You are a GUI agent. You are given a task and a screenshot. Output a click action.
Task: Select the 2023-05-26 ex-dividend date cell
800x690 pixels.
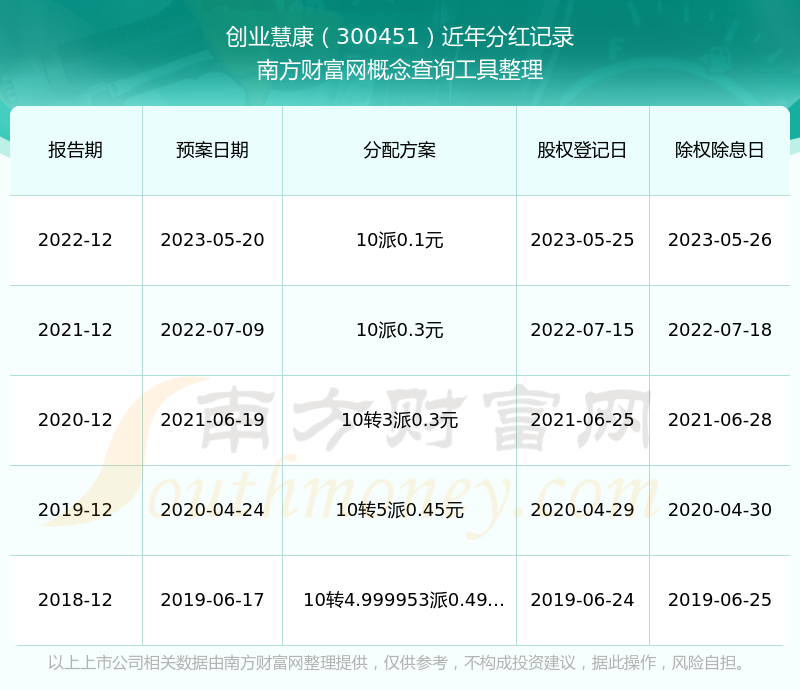point(719,240)
